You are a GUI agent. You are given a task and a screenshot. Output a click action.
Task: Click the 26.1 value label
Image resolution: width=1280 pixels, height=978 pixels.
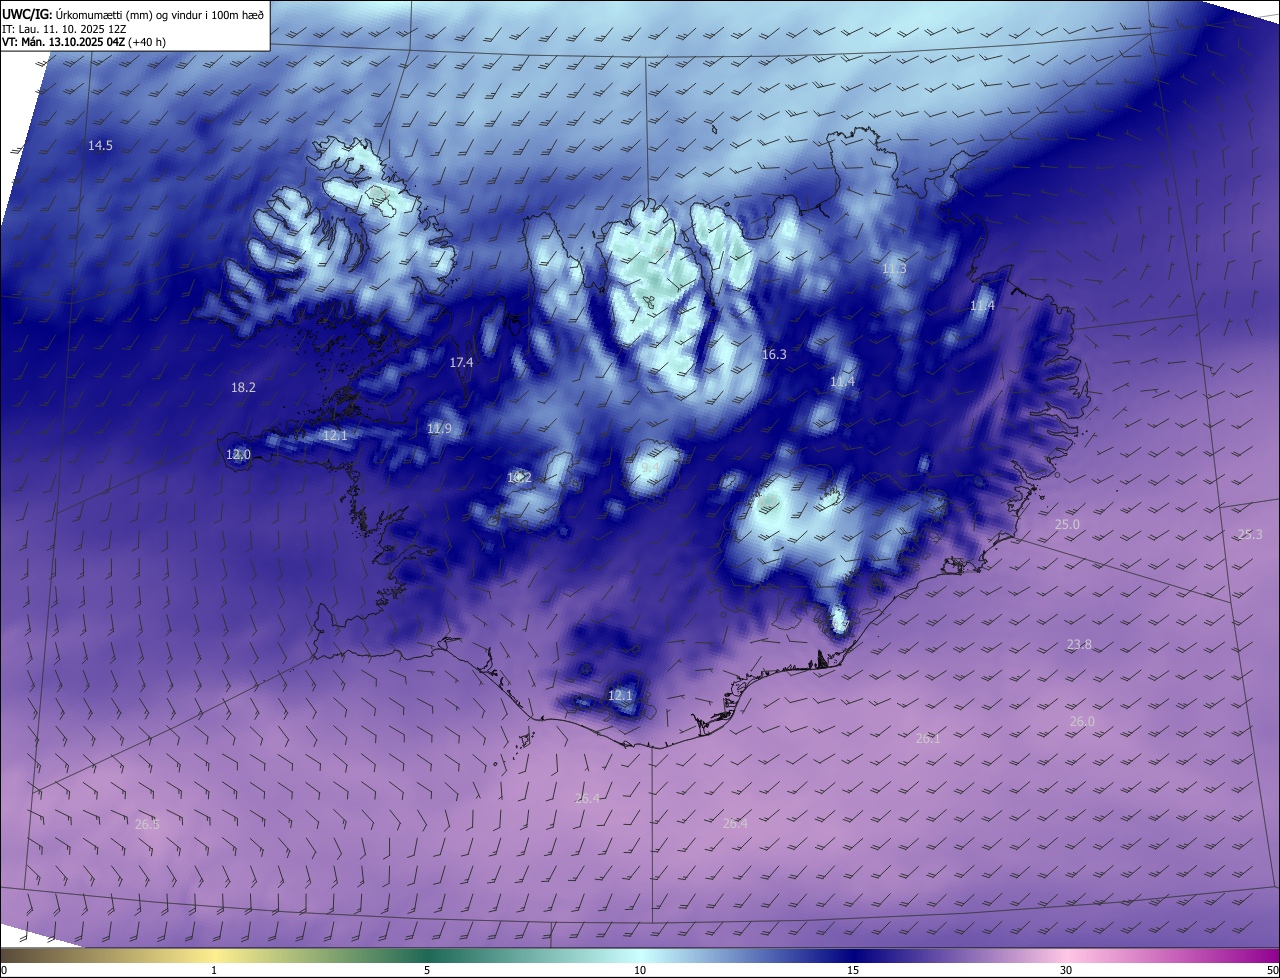928,739
